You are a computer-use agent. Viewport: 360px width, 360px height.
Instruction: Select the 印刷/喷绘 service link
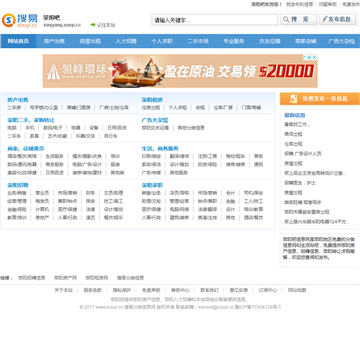point(151,156)
